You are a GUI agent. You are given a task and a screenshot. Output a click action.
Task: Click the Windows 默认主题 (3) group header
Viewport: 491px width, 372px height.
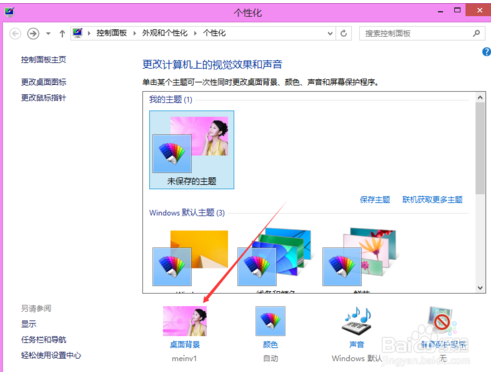(x=187, y=213)
